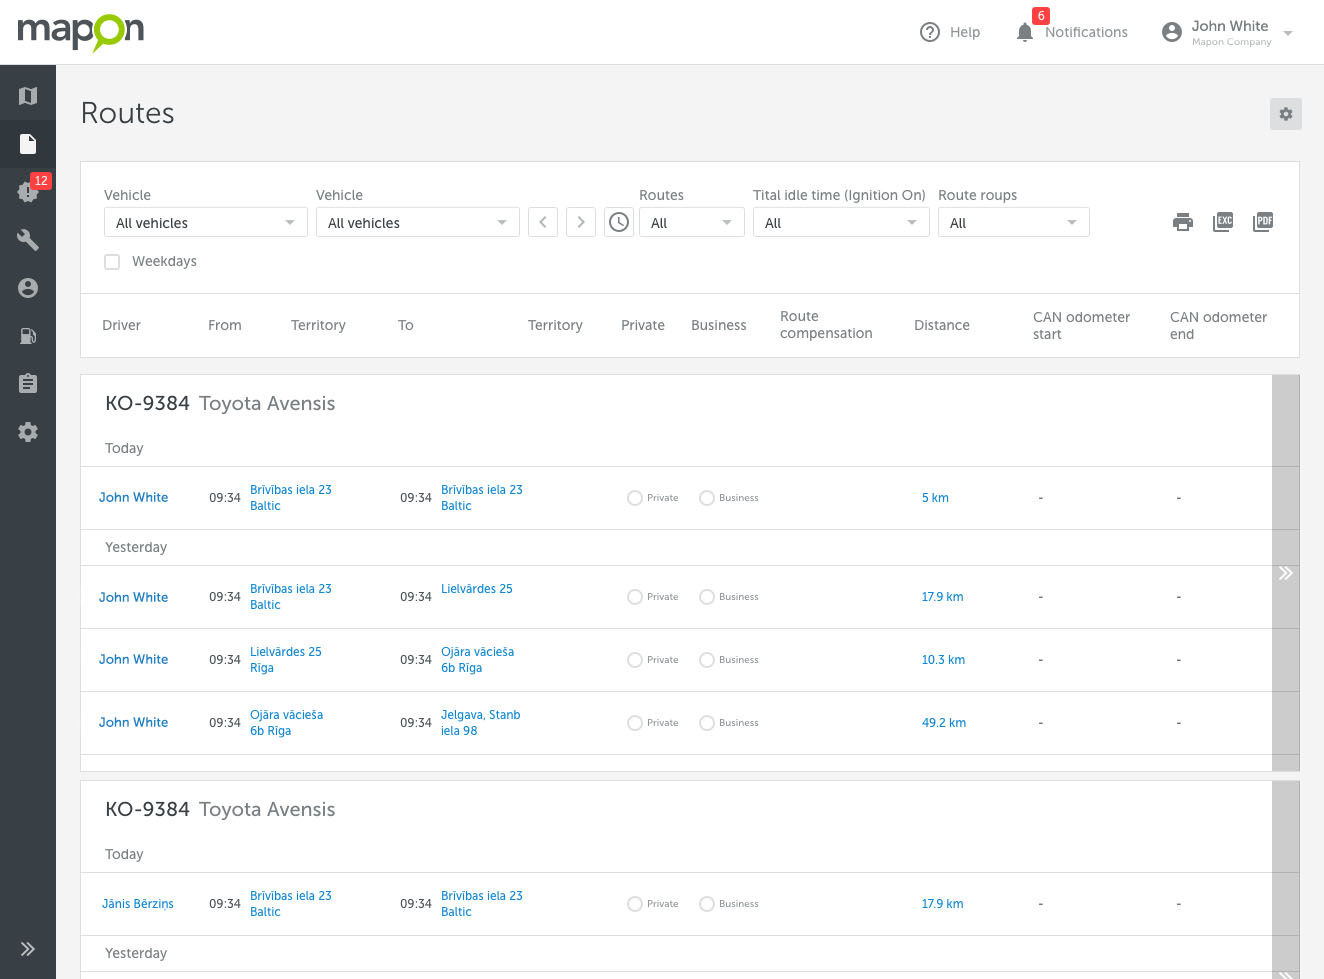
Task: Open the Notifications link text
Action: click(x=1086, y=32)
